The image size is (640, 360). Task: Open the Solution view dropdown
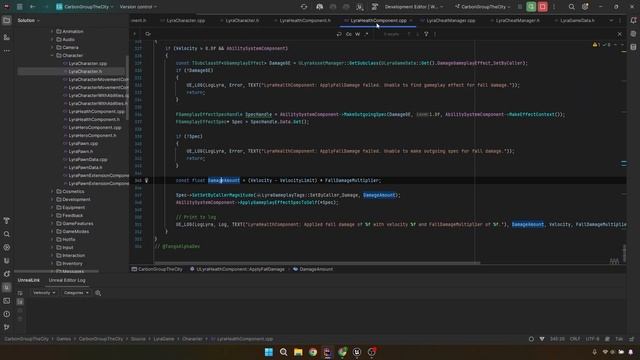coord(29,20)
